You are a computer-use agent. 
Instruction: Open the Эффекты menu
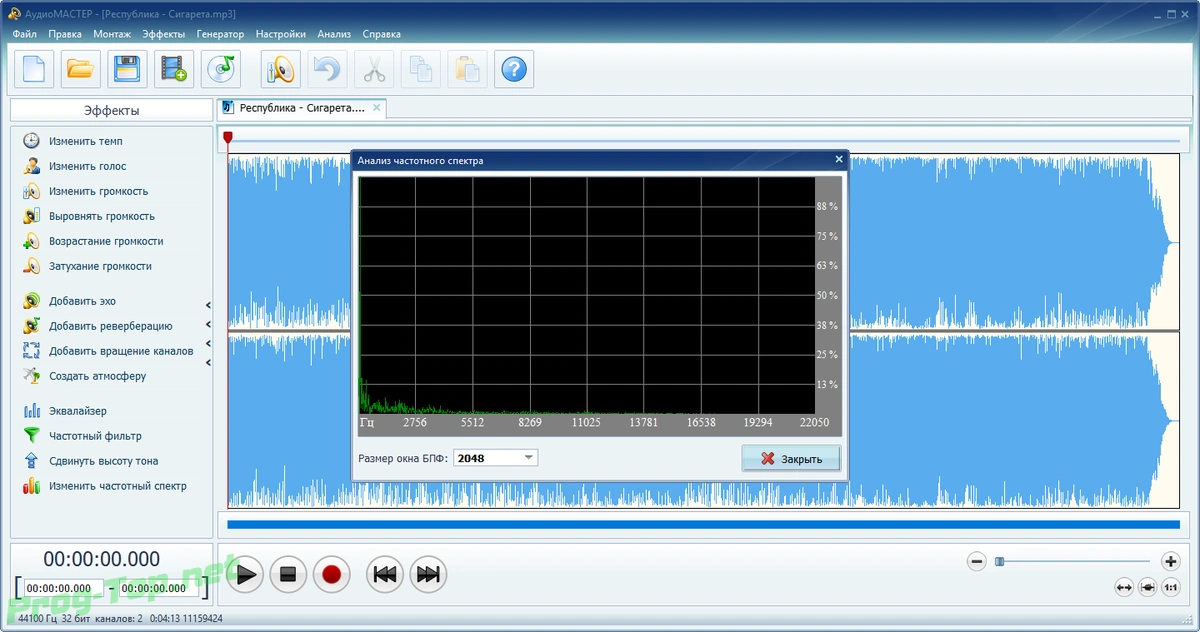(164, 34)
